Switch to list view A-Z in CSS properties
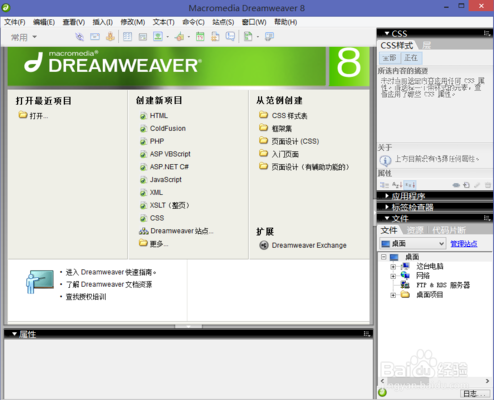This screenshot has width=494, height=400. click(x=397, y=185)
